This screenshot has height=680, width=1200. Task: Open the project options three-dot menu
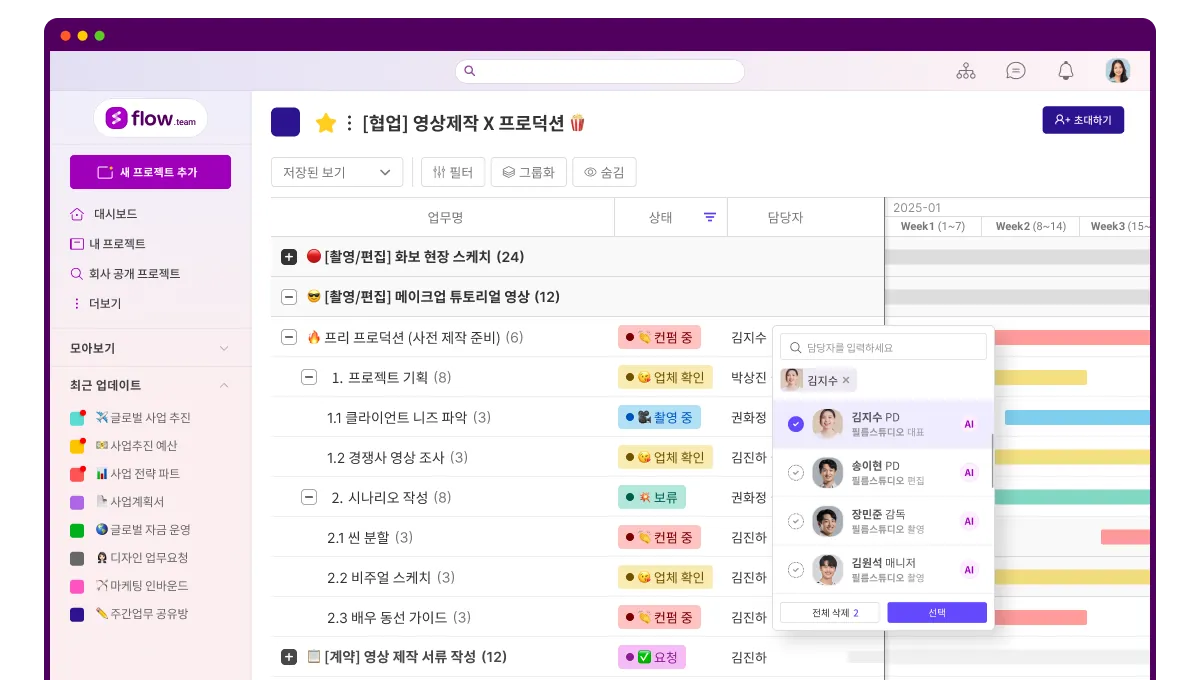(349, 123)
